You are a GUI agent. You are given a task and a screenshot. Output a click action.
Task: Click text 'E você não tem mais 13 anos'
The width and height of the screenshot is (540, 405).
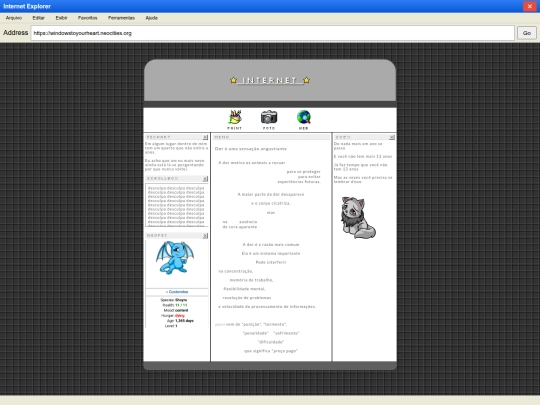pos(363,156)
